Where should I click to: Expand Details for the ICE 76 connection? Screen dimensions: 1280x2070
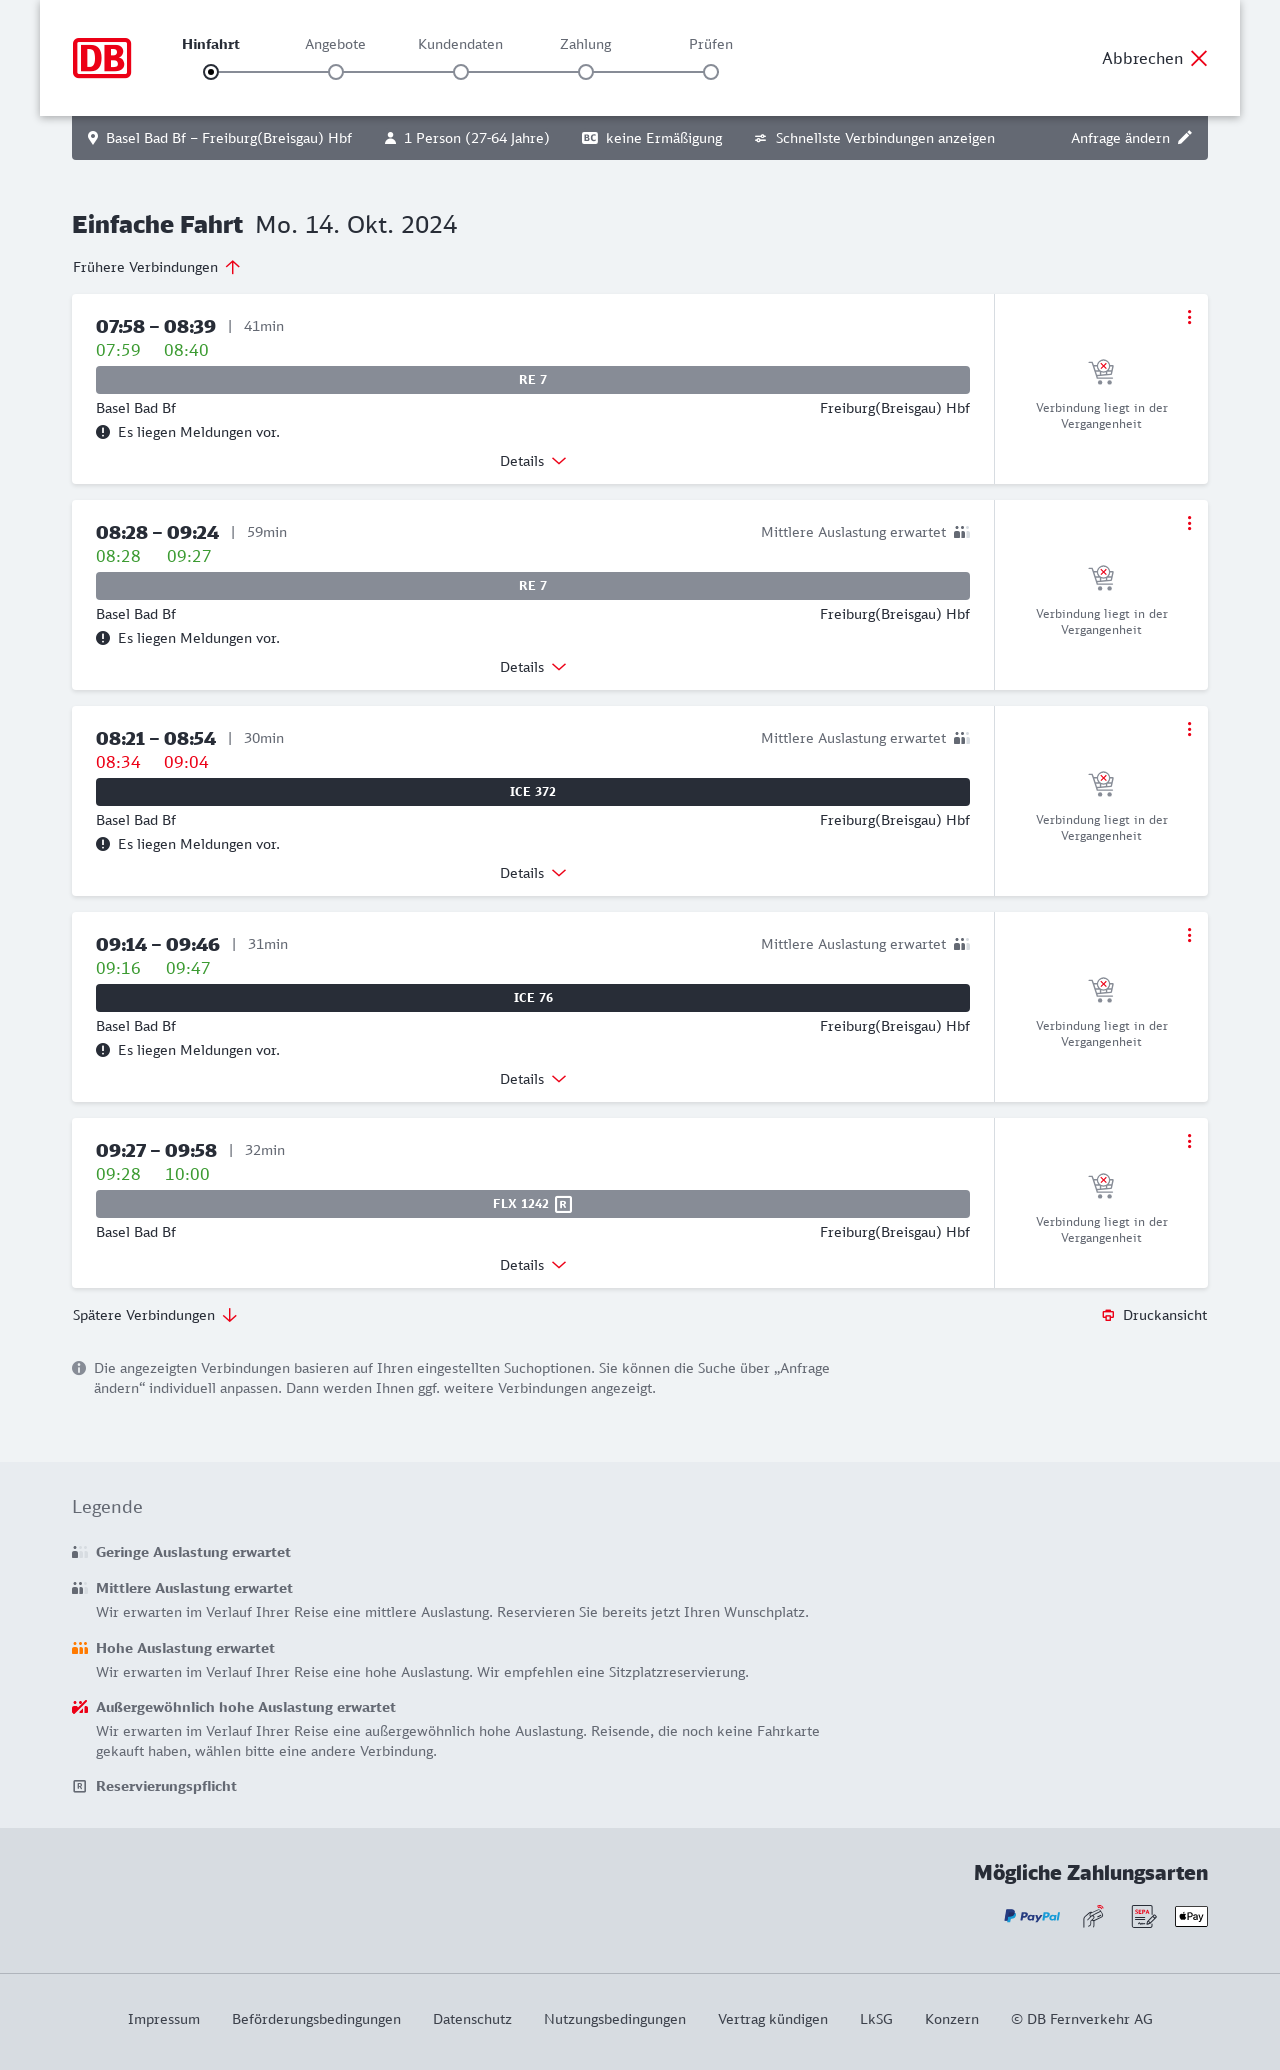click(533, 1079)
